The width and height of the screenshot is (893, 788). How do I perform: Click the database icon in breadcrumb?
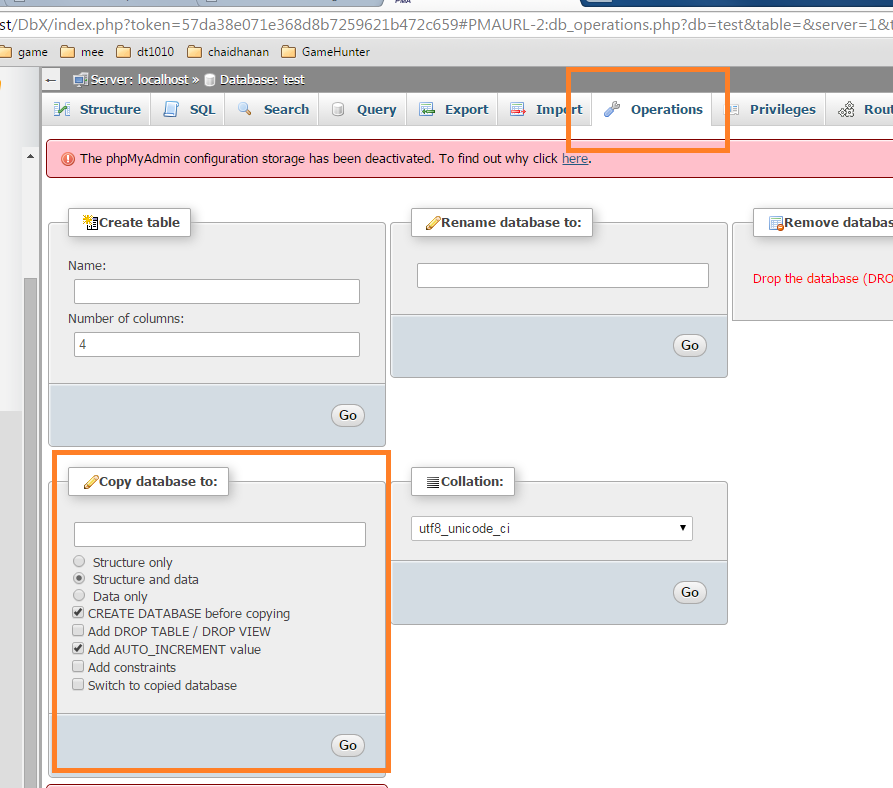coord(210,80)
